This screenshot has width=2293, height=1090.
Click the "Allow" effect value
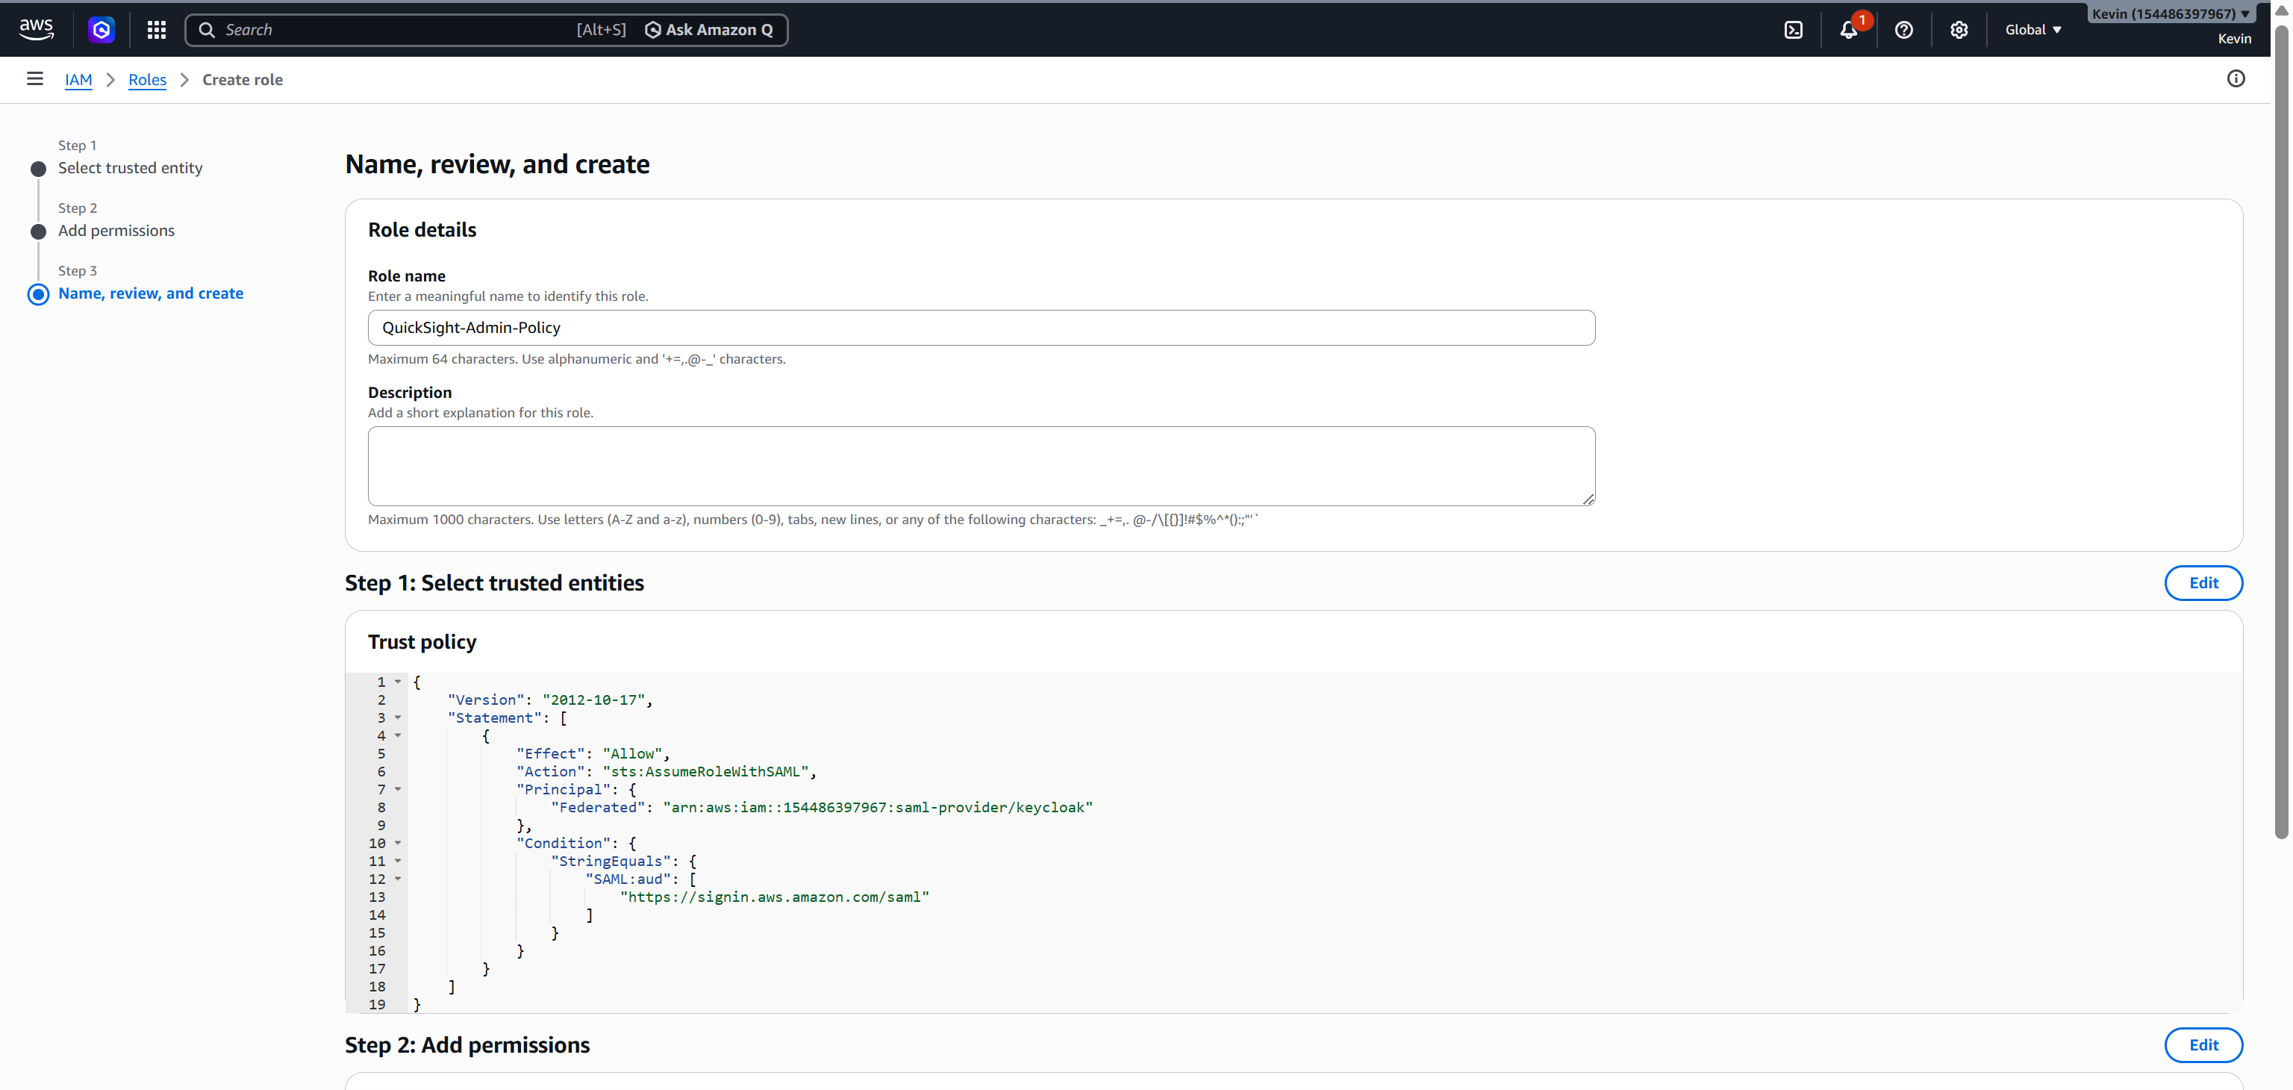click(x=632, y=754)
